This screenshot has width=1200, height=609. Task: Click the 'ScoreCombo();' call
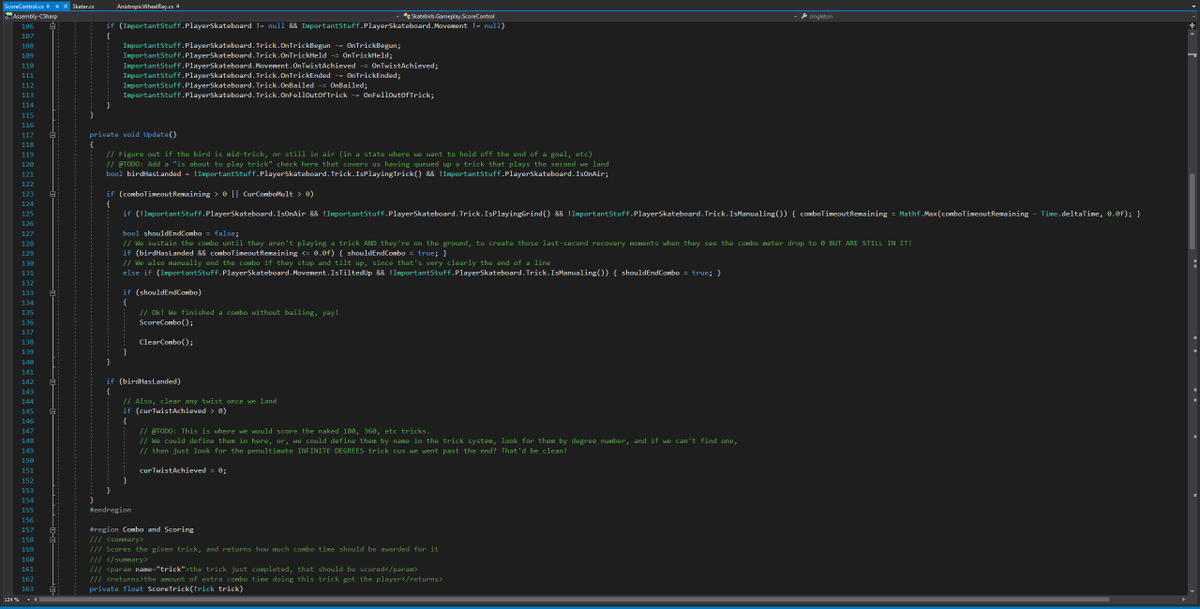pos(166,322)
